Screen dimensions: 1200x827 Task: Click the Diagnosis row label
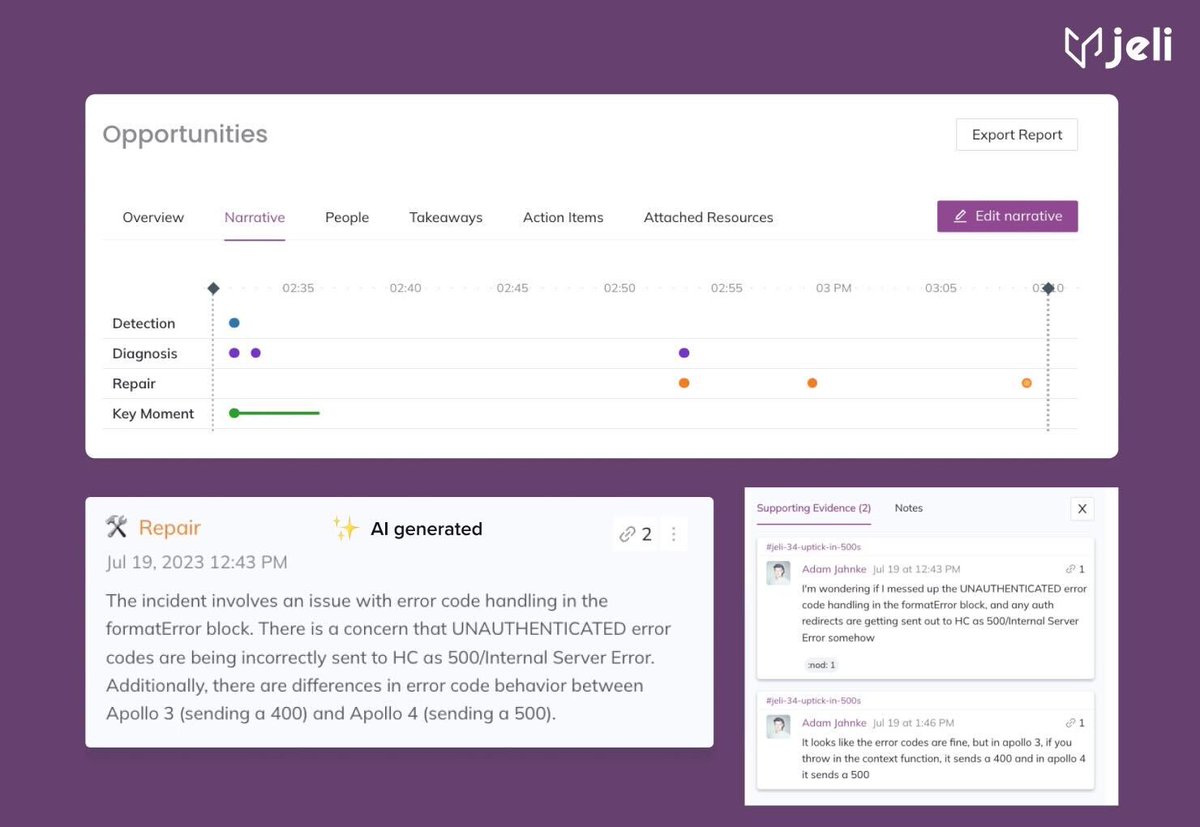click(144, 353)
